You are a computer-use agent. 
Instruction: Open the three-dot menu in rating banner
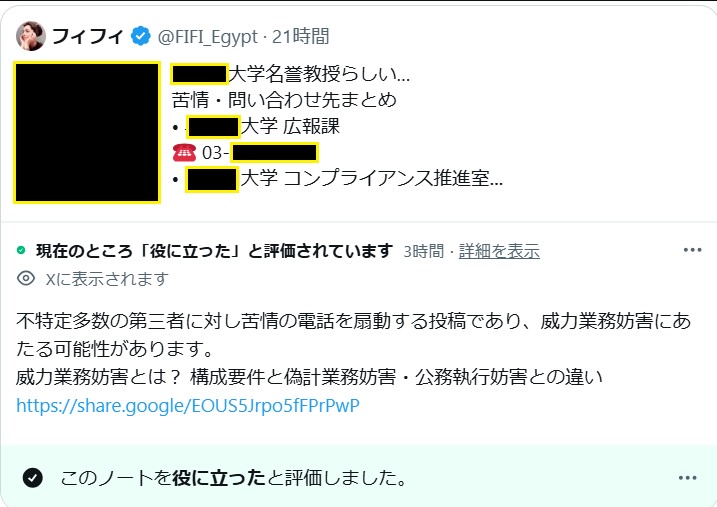pyautogui.click(x=687, y=478)
